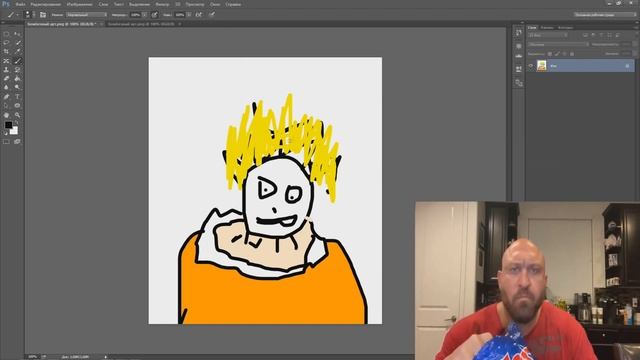Select the Brush tool in toolbox

(x=17, y=61)
